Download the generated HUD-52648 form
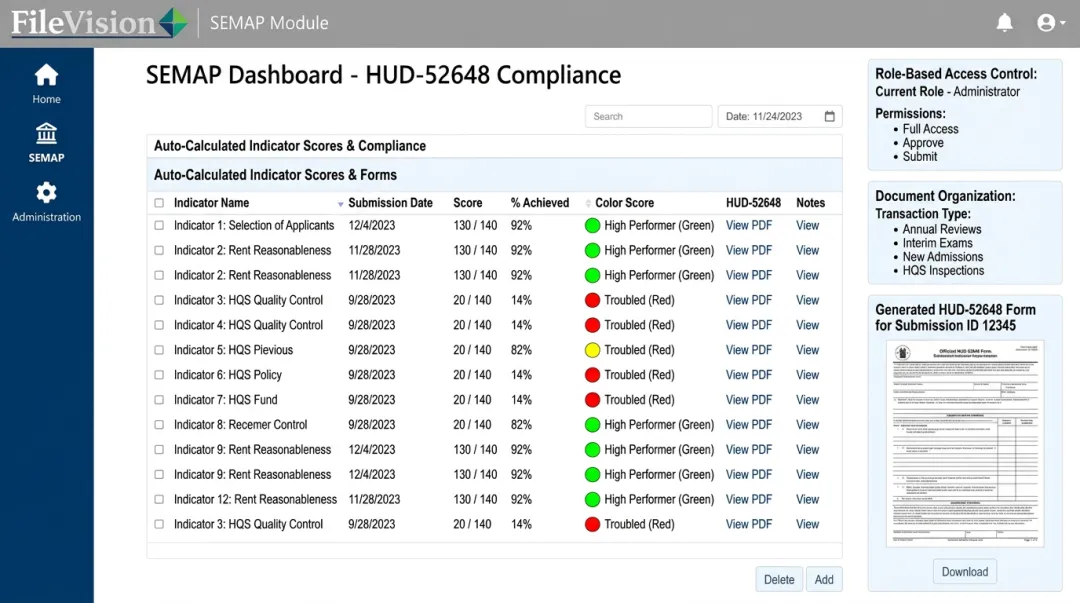 (964, 572)
